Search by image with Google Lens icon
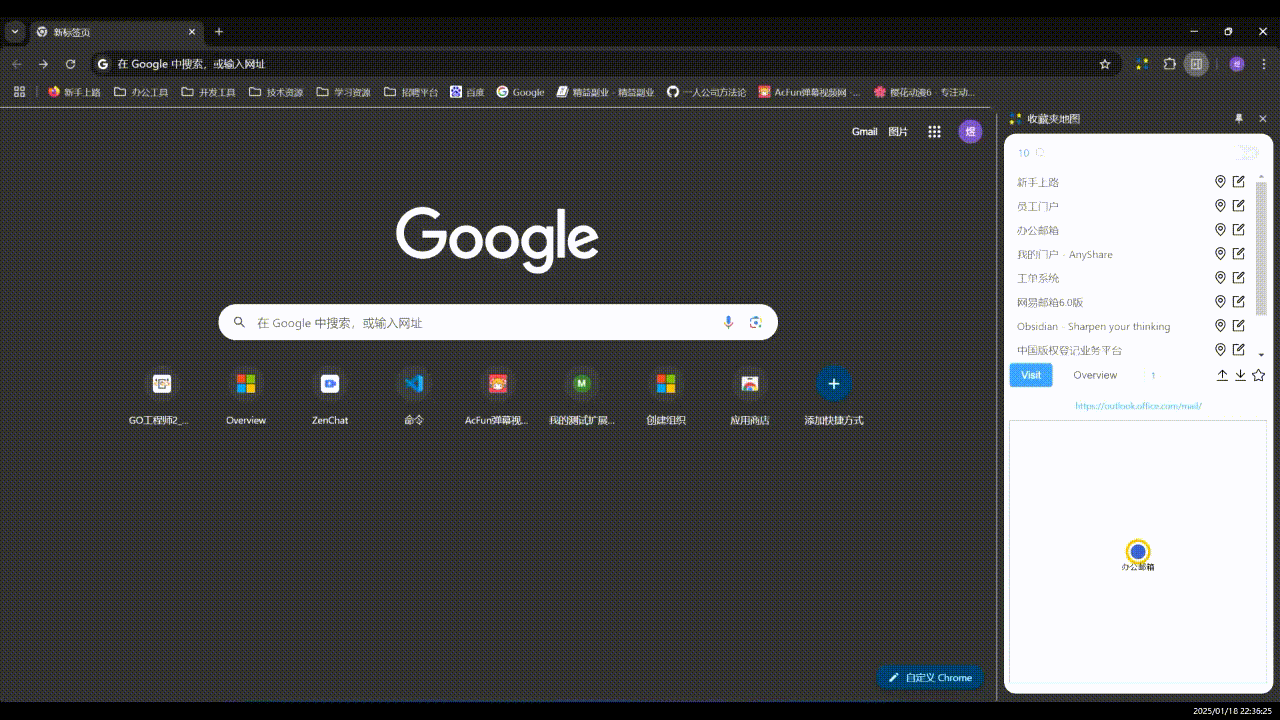This screenshot has width=1280, height=720. tap(756, 322)
